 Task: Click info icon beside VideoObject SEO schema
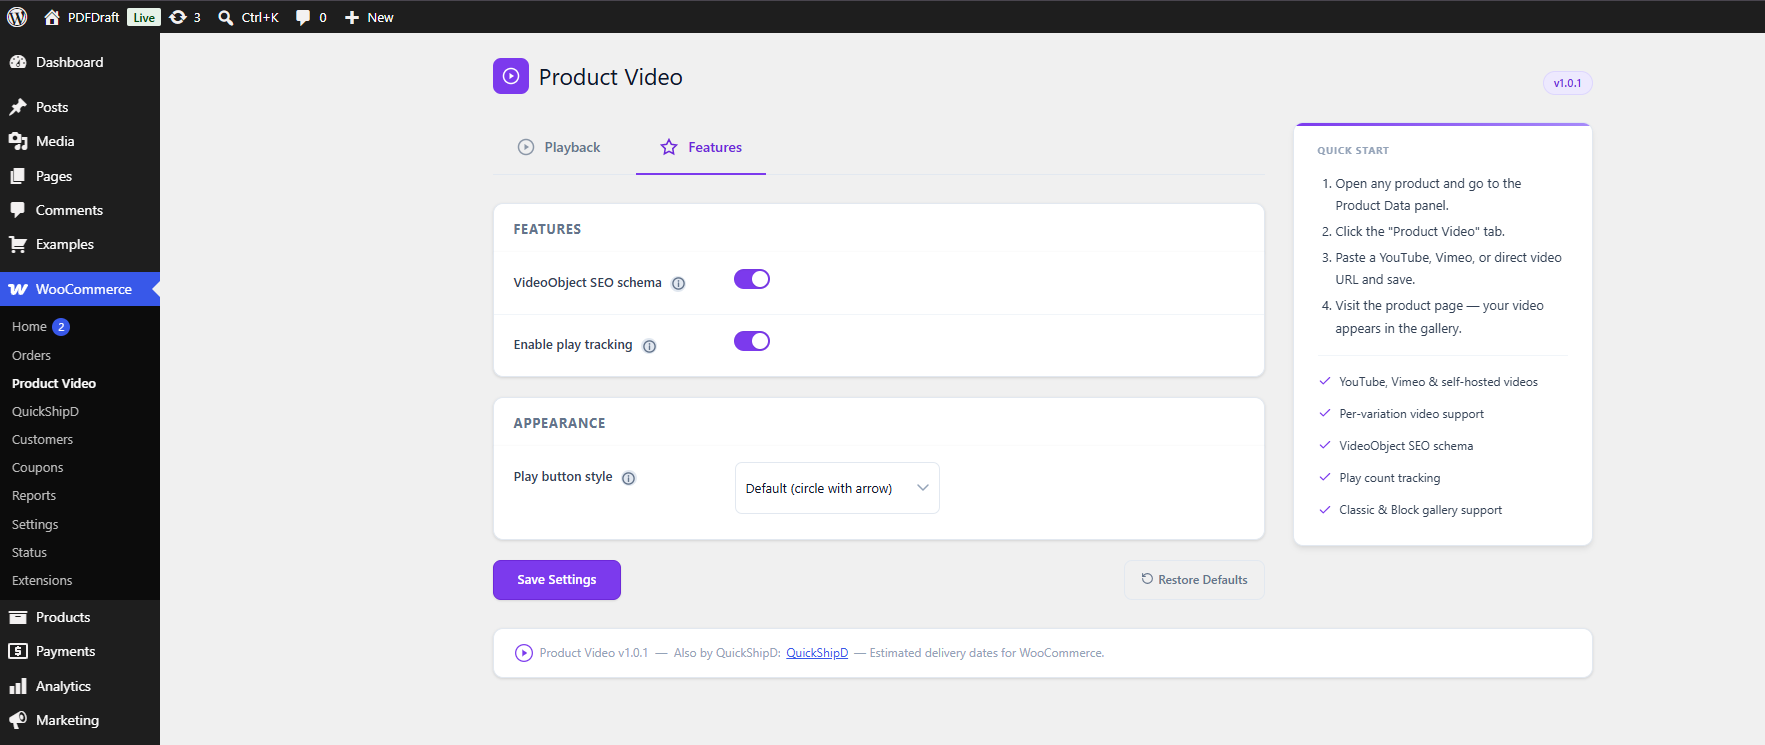(678, 283)
